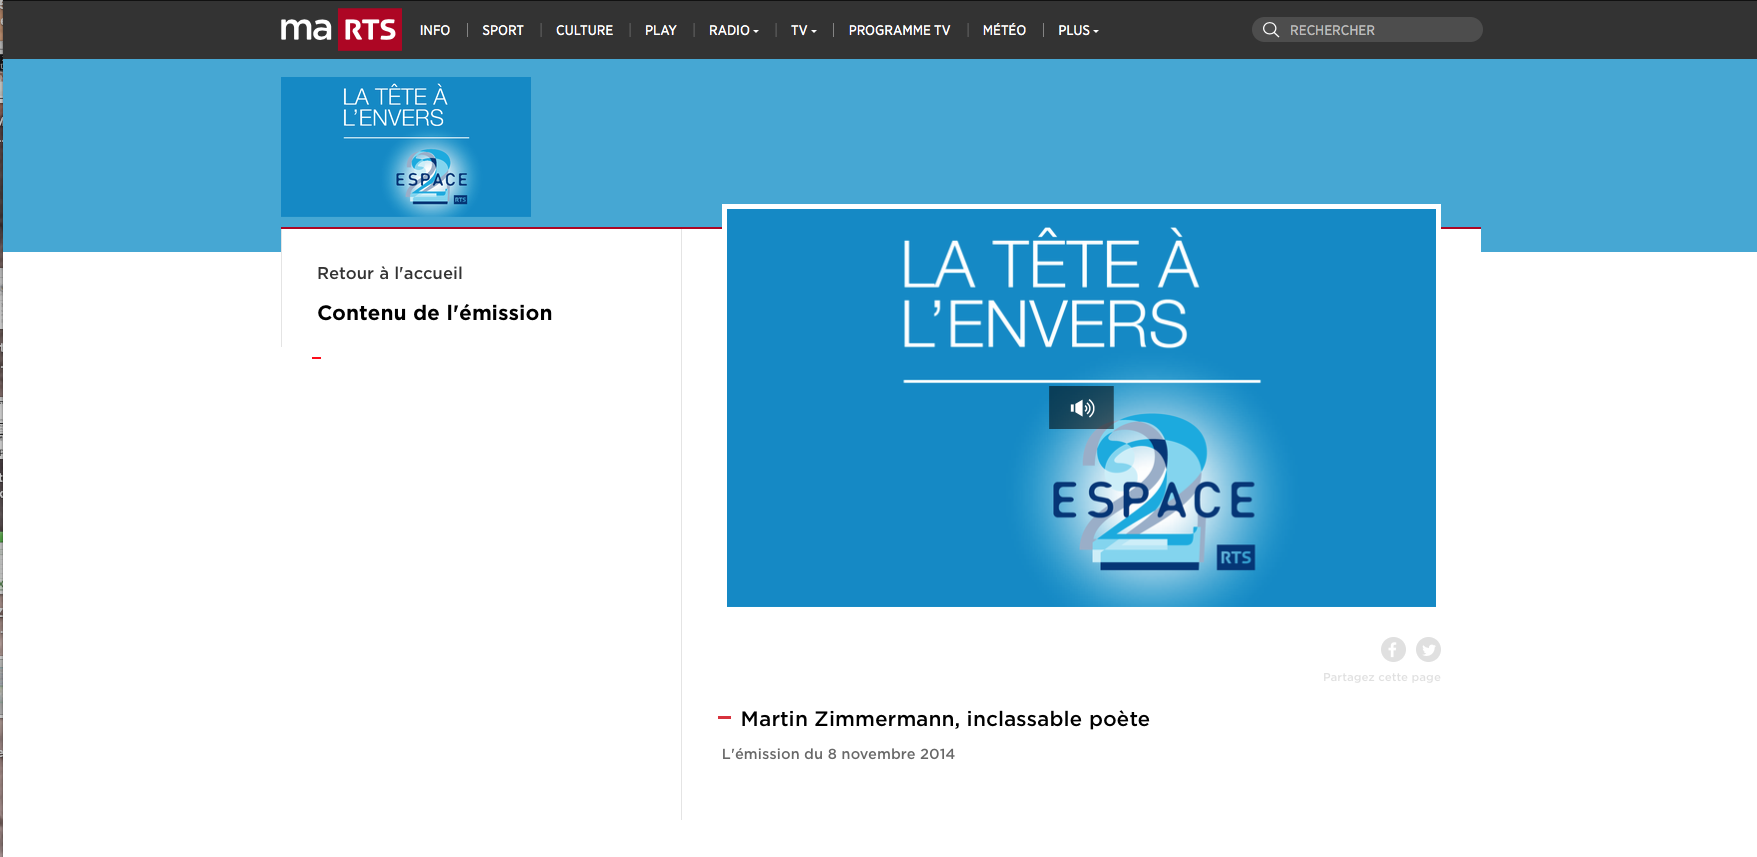Open PROGRAMME TV in the navigation bar
The height and width of the screenshot is (857, 1757).
[900, 31]
